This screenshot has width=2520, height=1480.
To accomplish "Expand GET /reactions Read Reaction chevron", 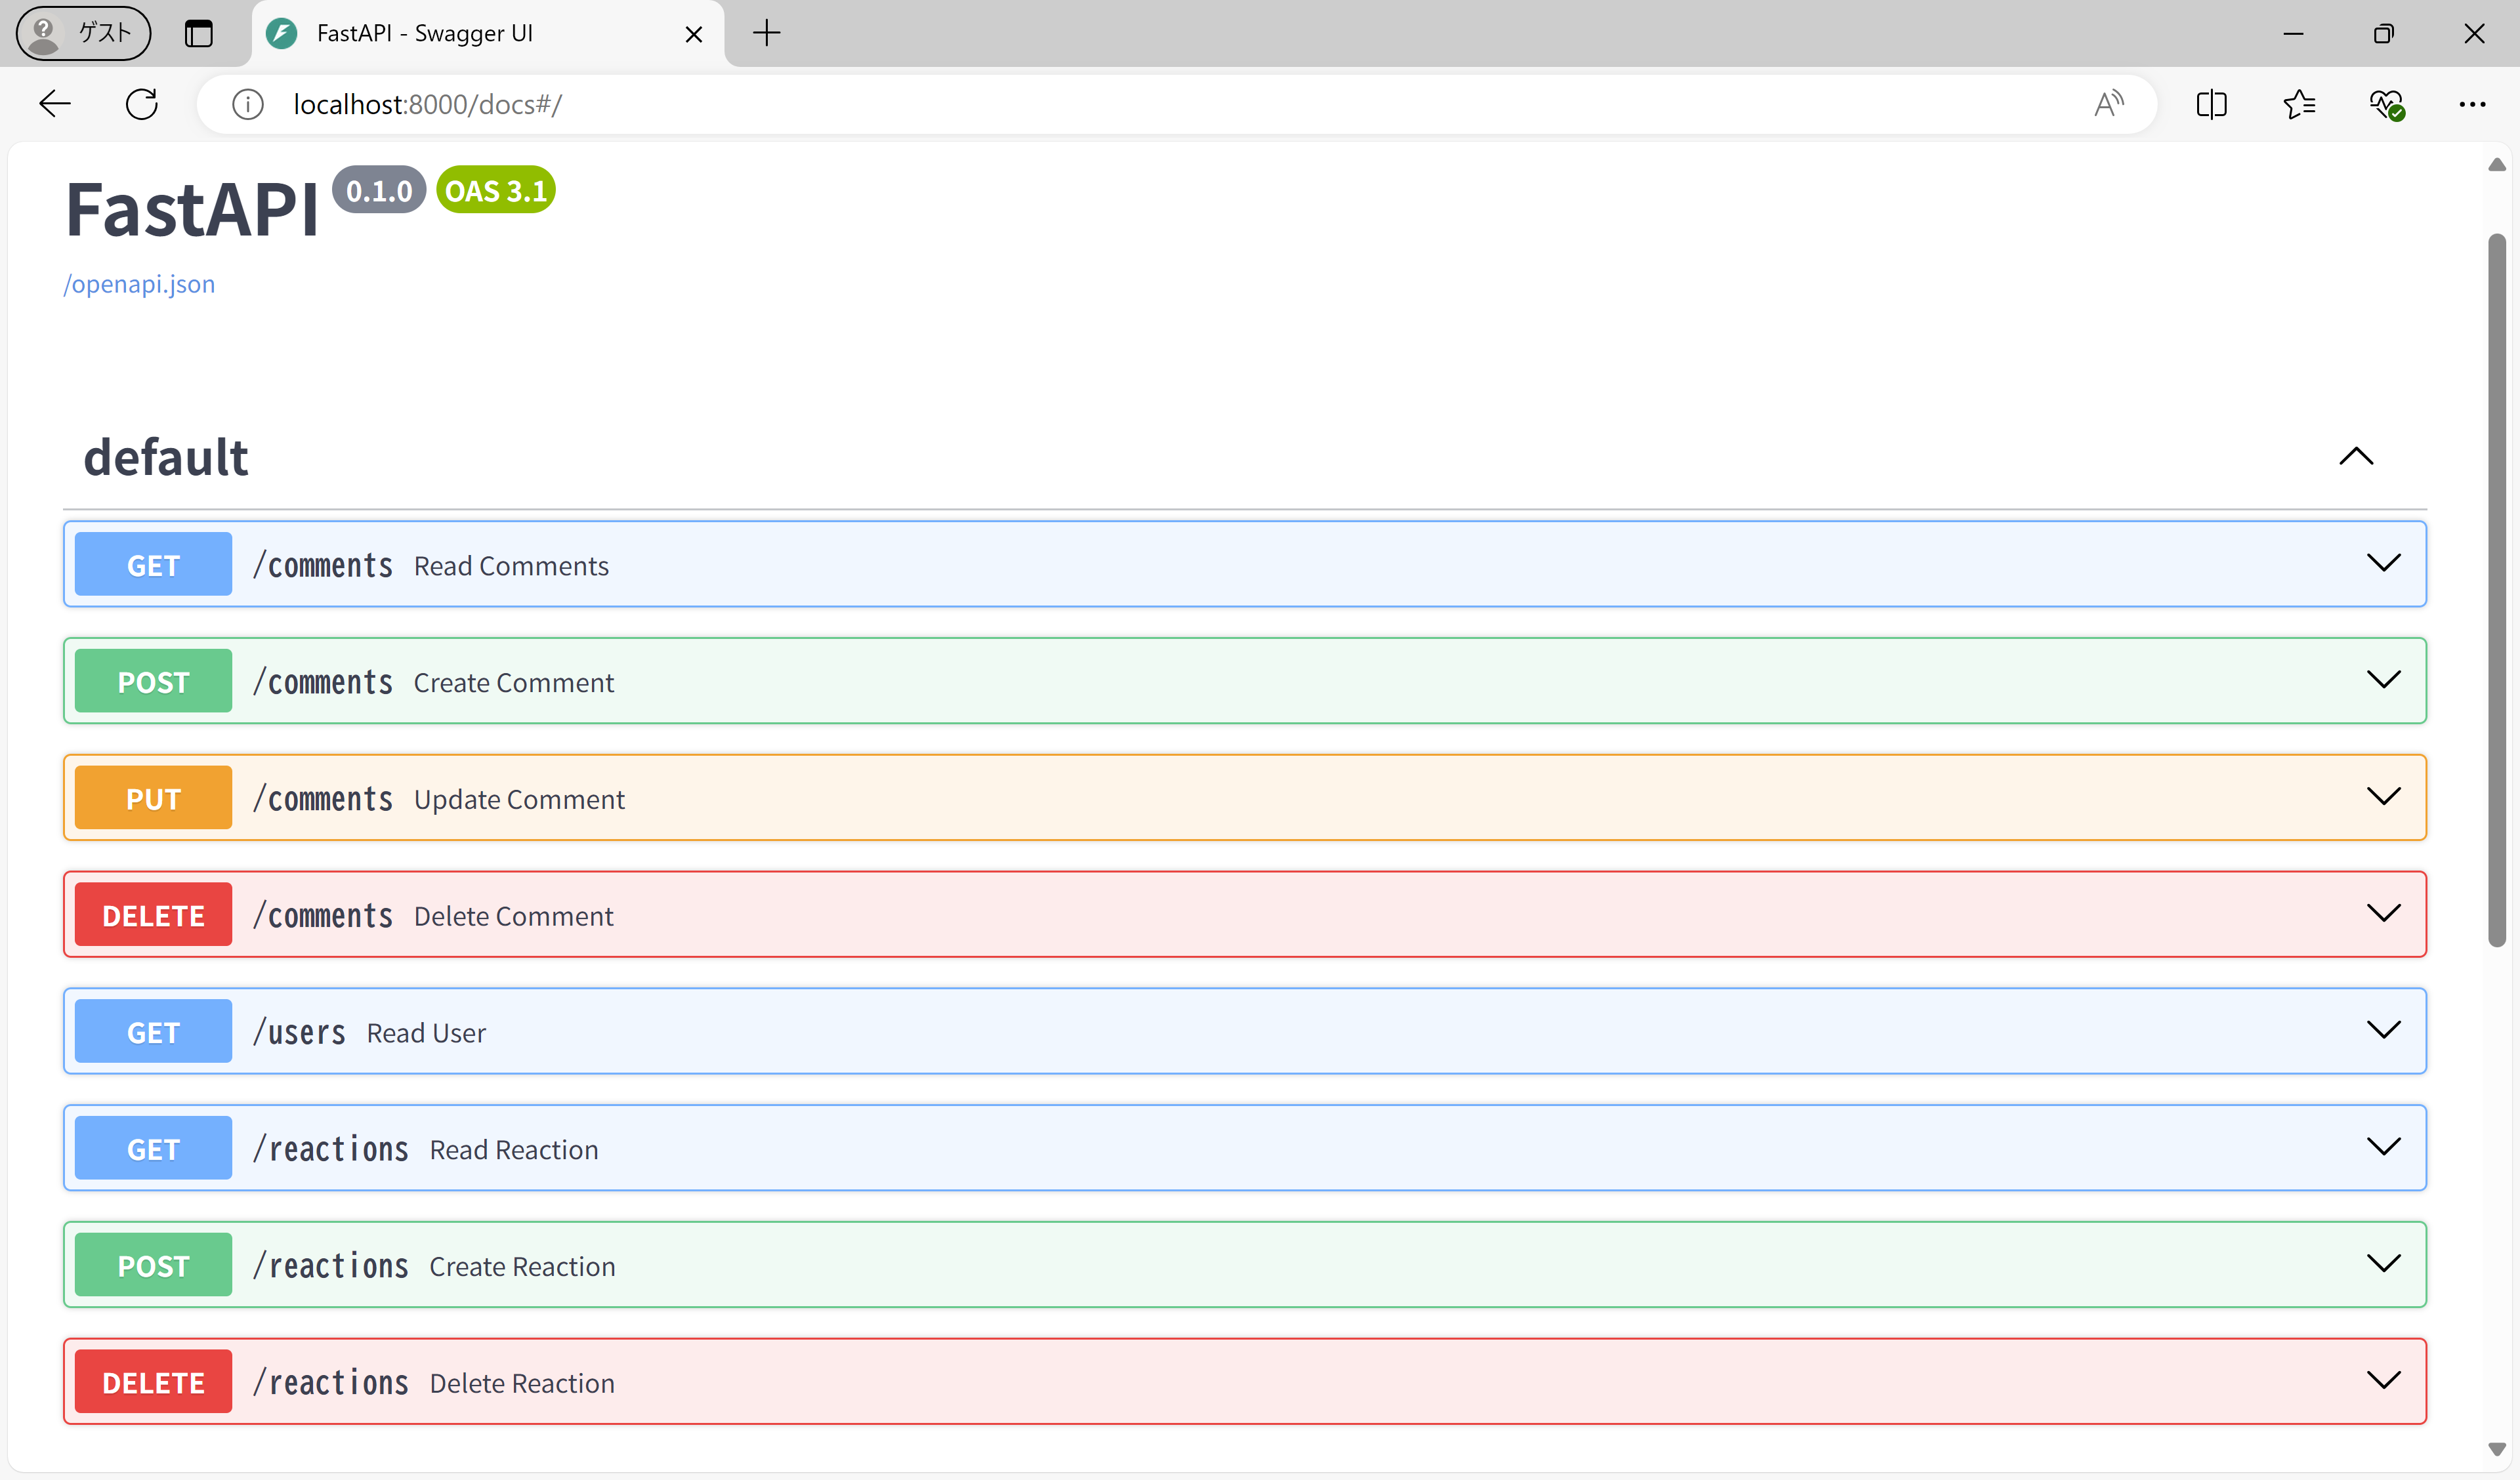I will pyautogui.click(x=2384, y=1147).
